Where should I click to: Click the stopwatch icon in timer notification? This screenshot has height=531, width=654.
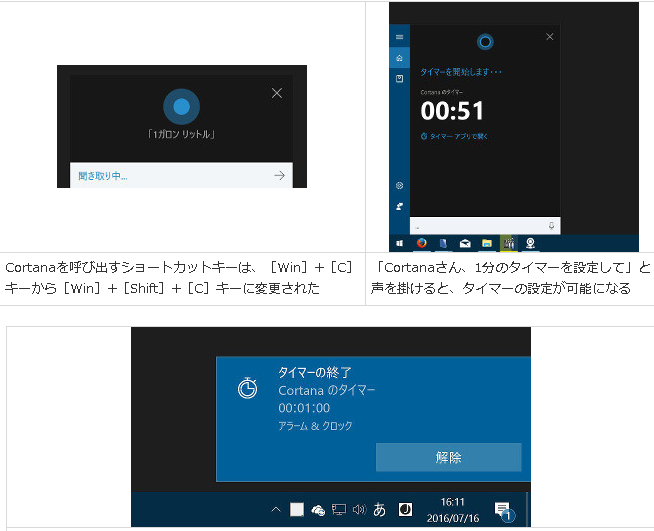[x=247, y=388]
